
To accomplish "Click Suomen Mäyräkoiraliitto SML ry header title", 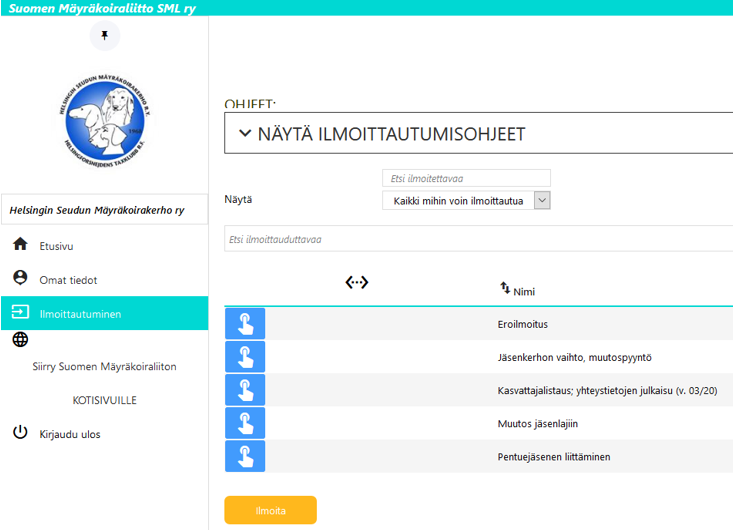I will coord(102,8).
